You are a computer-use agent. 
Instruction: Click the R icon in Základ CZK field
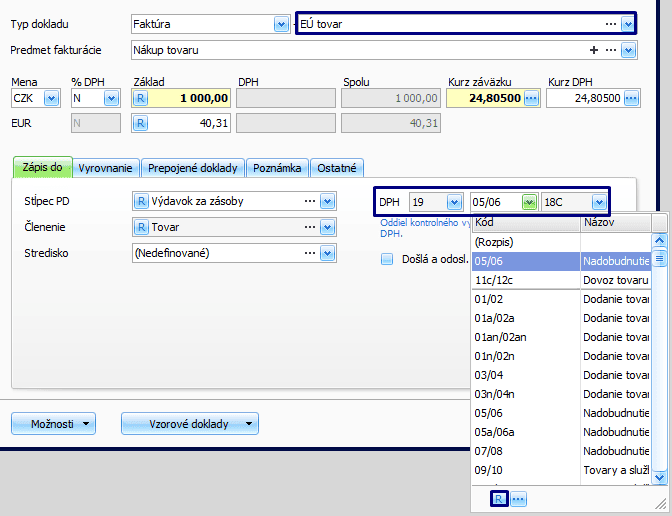pyautogui.click(x=141, y=98)
